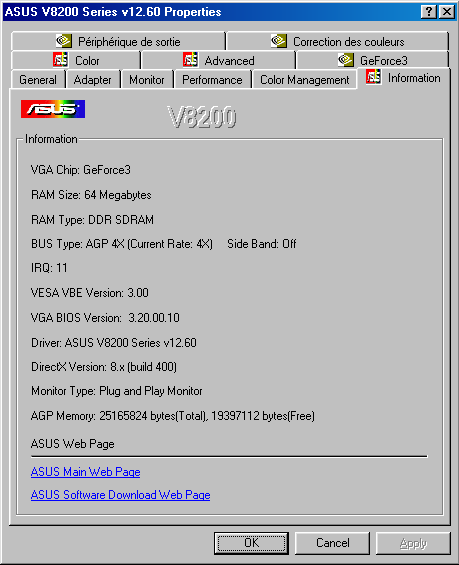This screenshot has width=459, height=565.
Task: Switch to the General tab
Action: (x=38, y=80)
